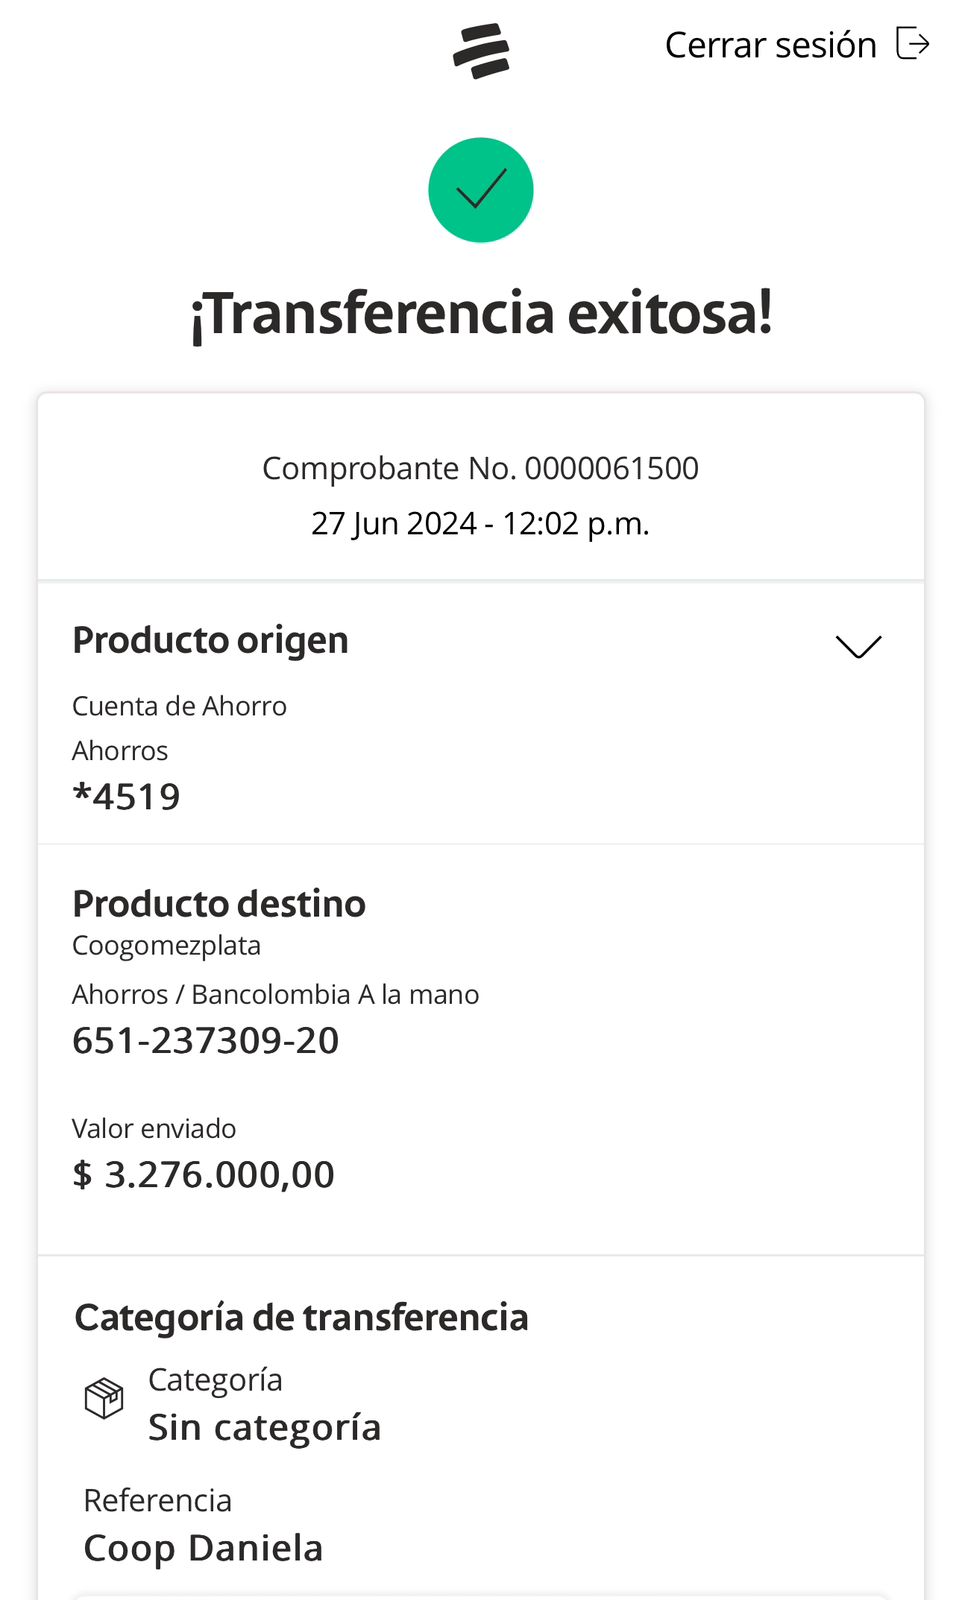The image size is (962, 1600).
Task: Click the Coogomezplata recipient name
Action: [166, 945]
